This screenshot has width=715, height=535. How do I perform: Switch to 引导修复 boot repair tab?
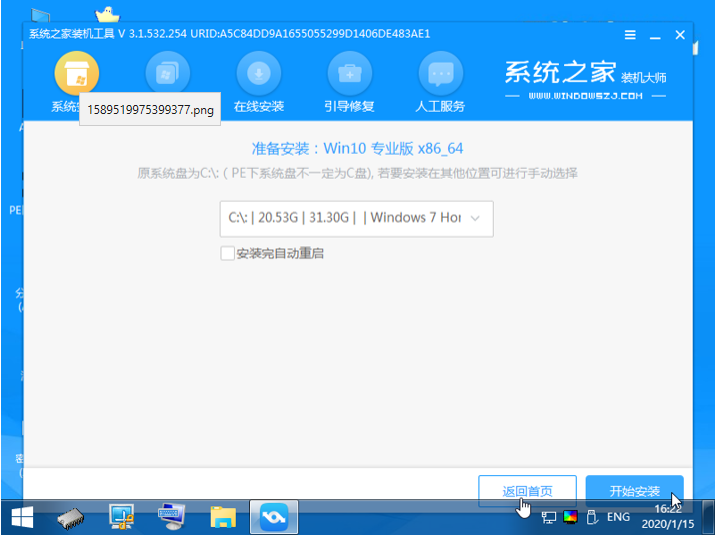[349, 83]
